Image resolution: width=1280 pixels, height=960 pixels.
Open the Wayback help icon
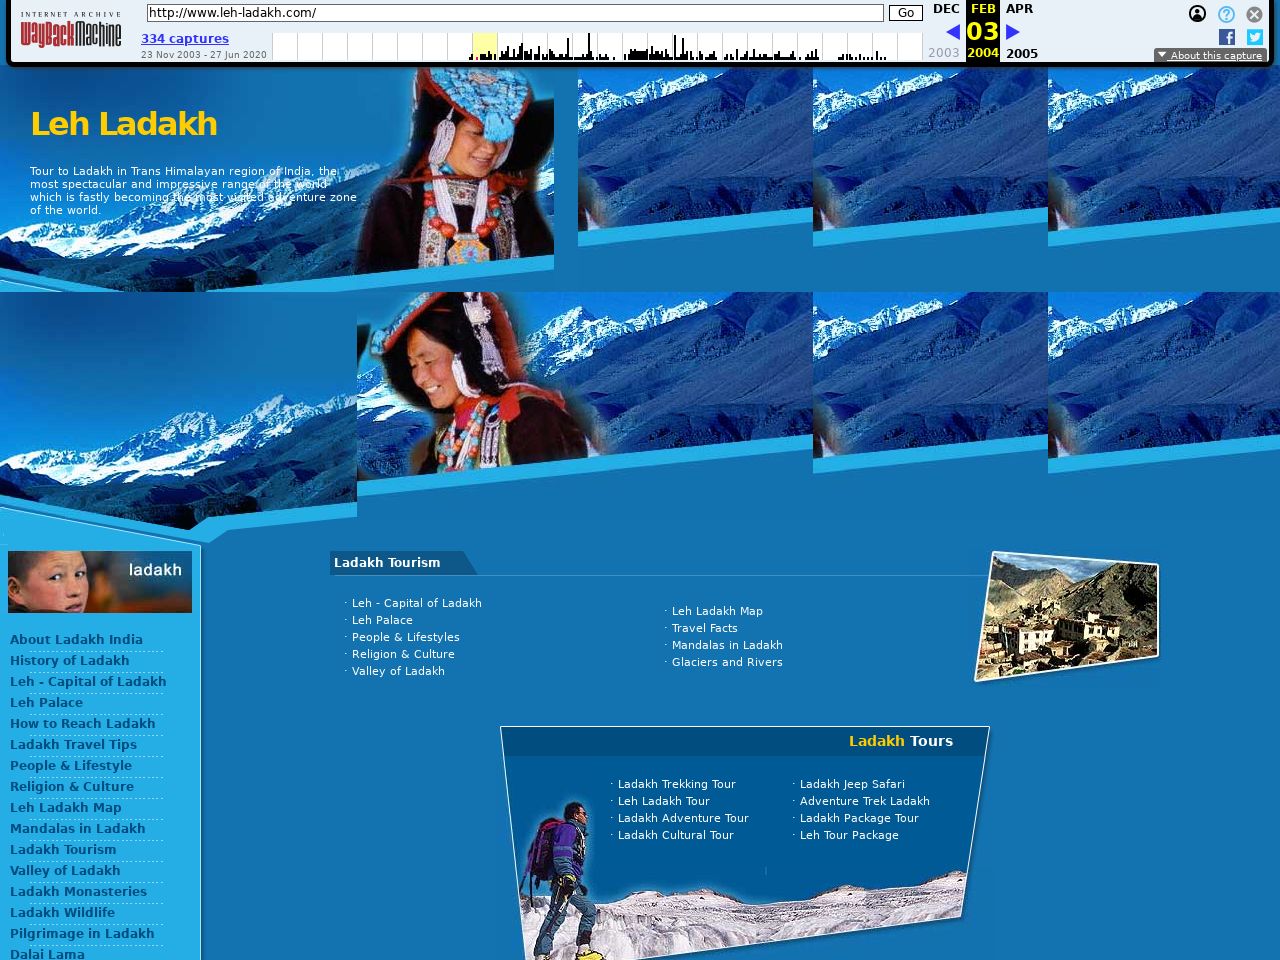[1226, 14]
